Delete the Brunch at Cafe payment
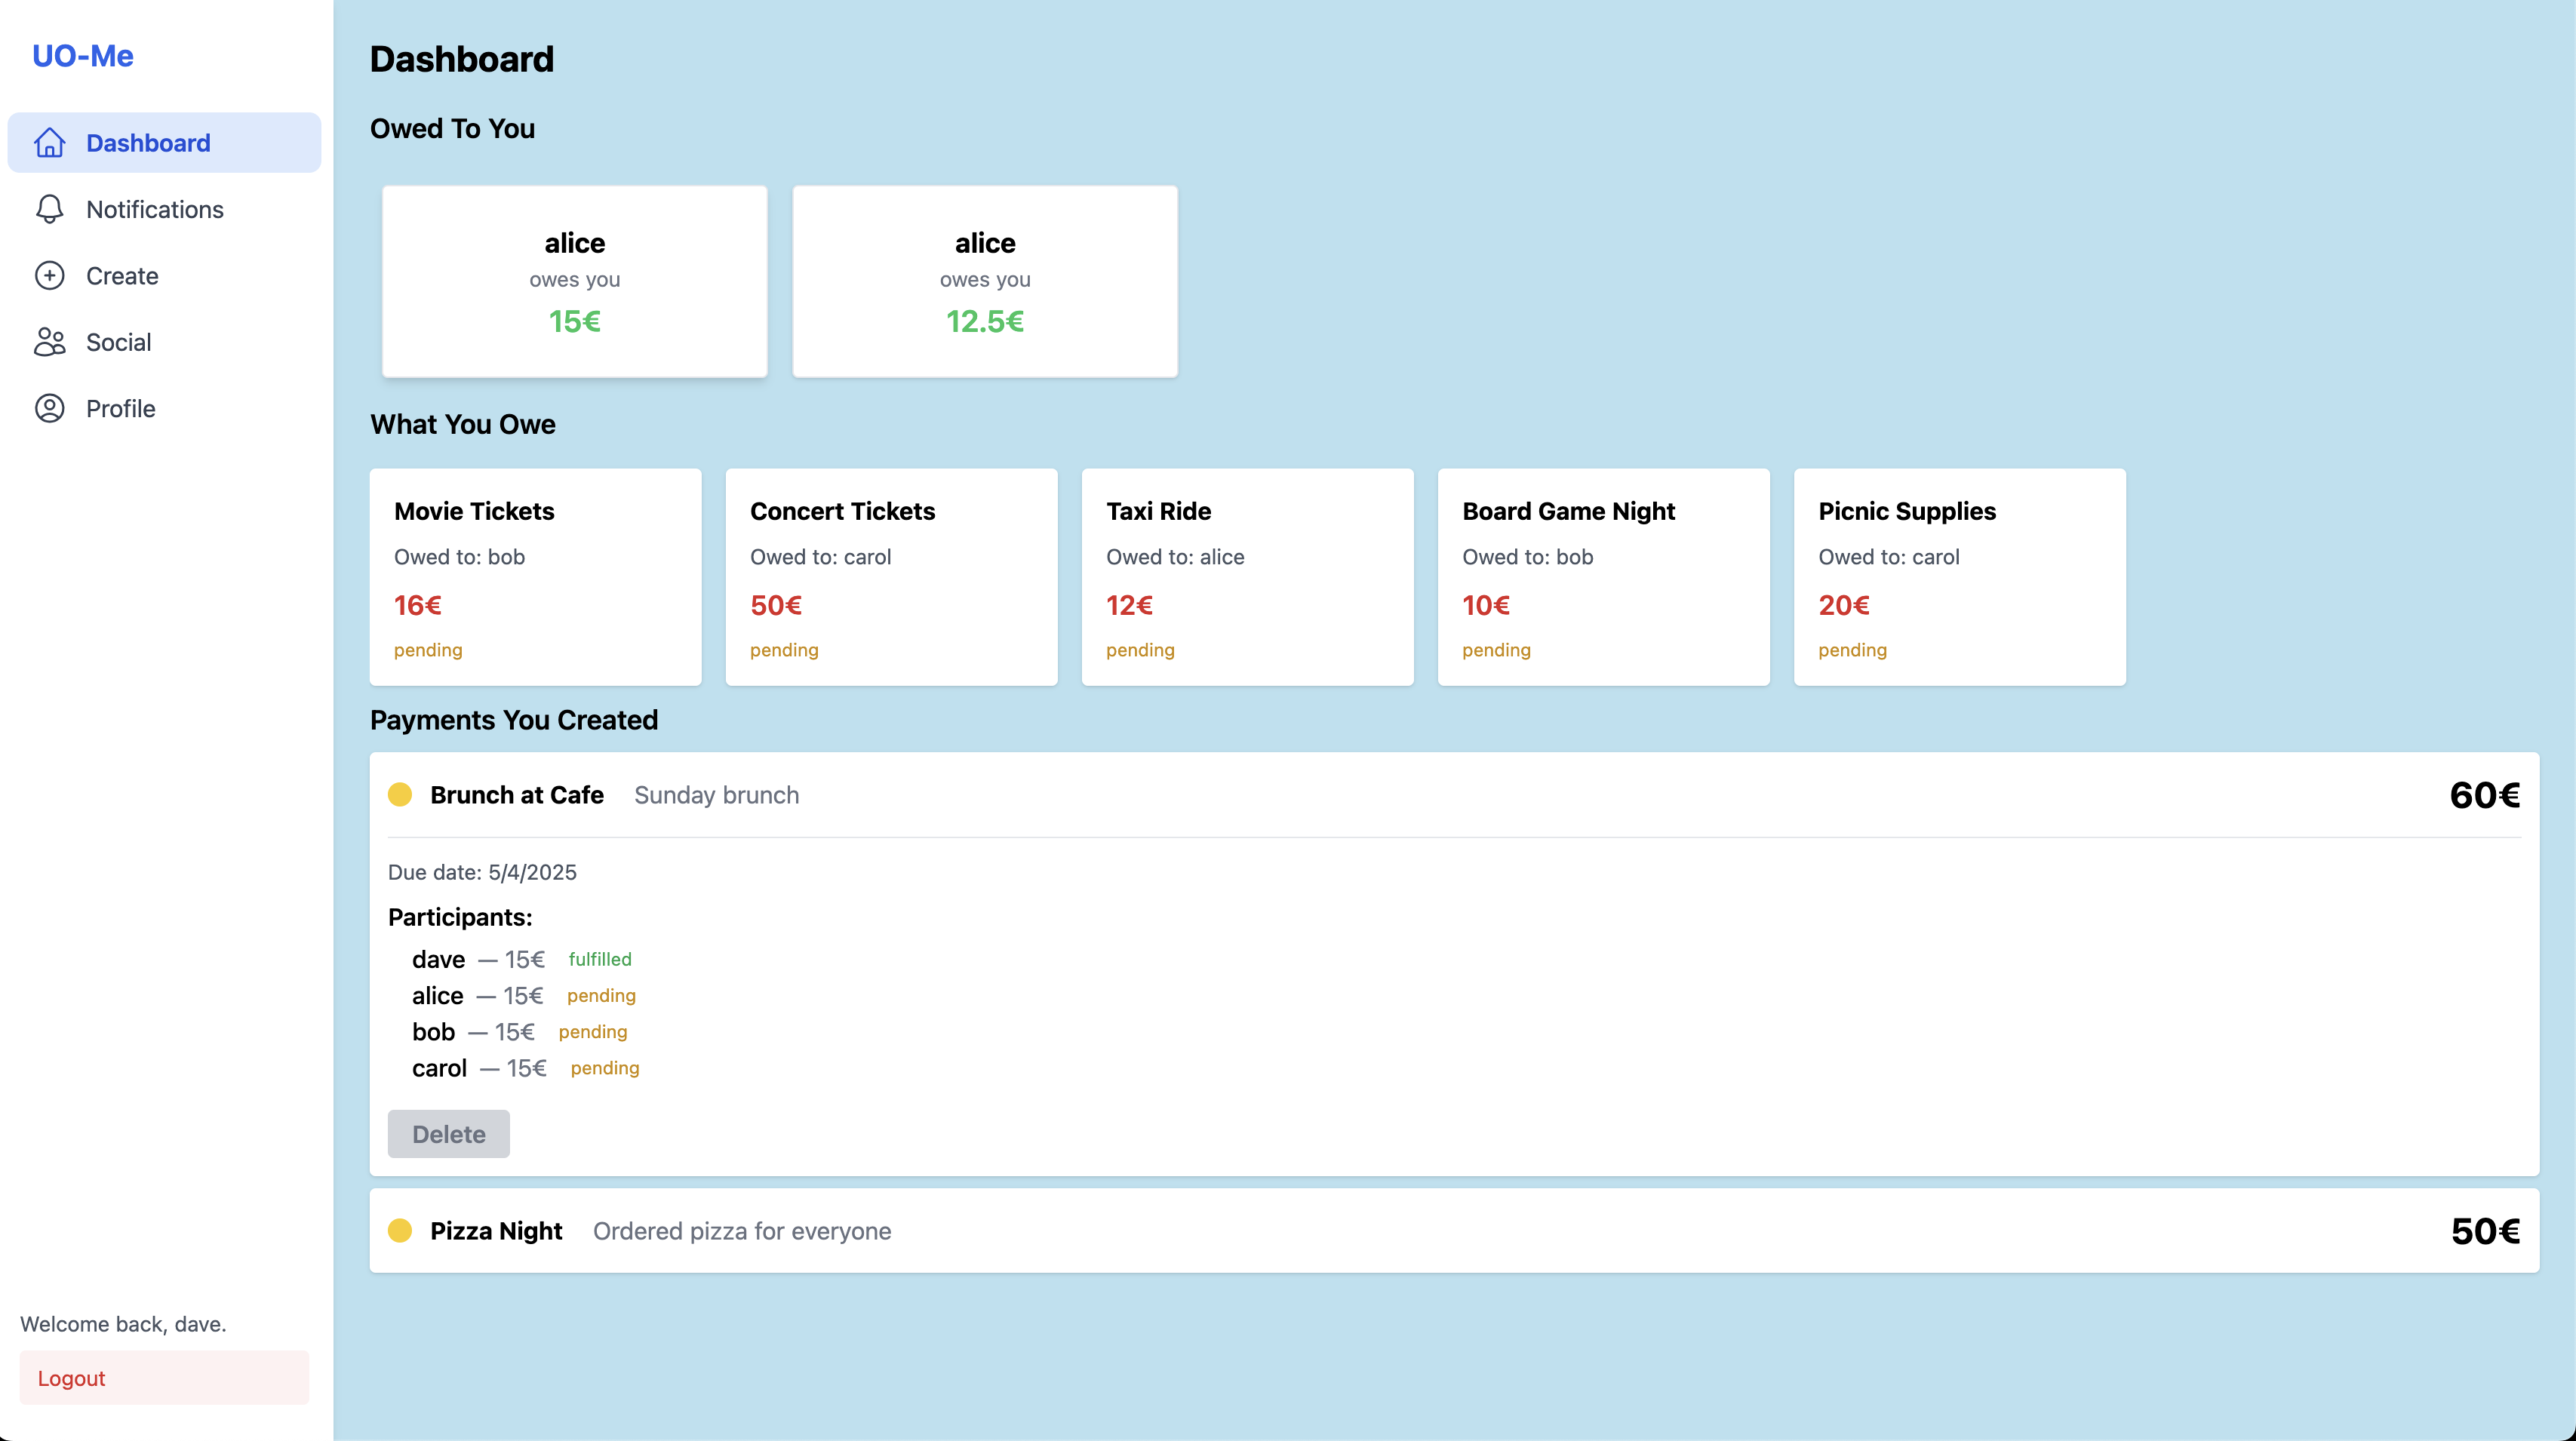 pyautogui.click(x=448, y=1134)
